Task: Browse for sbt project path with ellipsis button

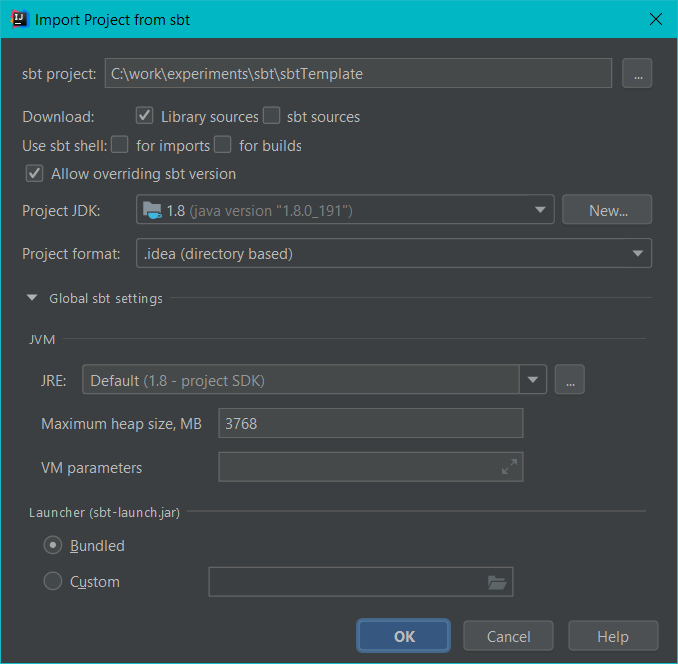Action: (637, 73)
